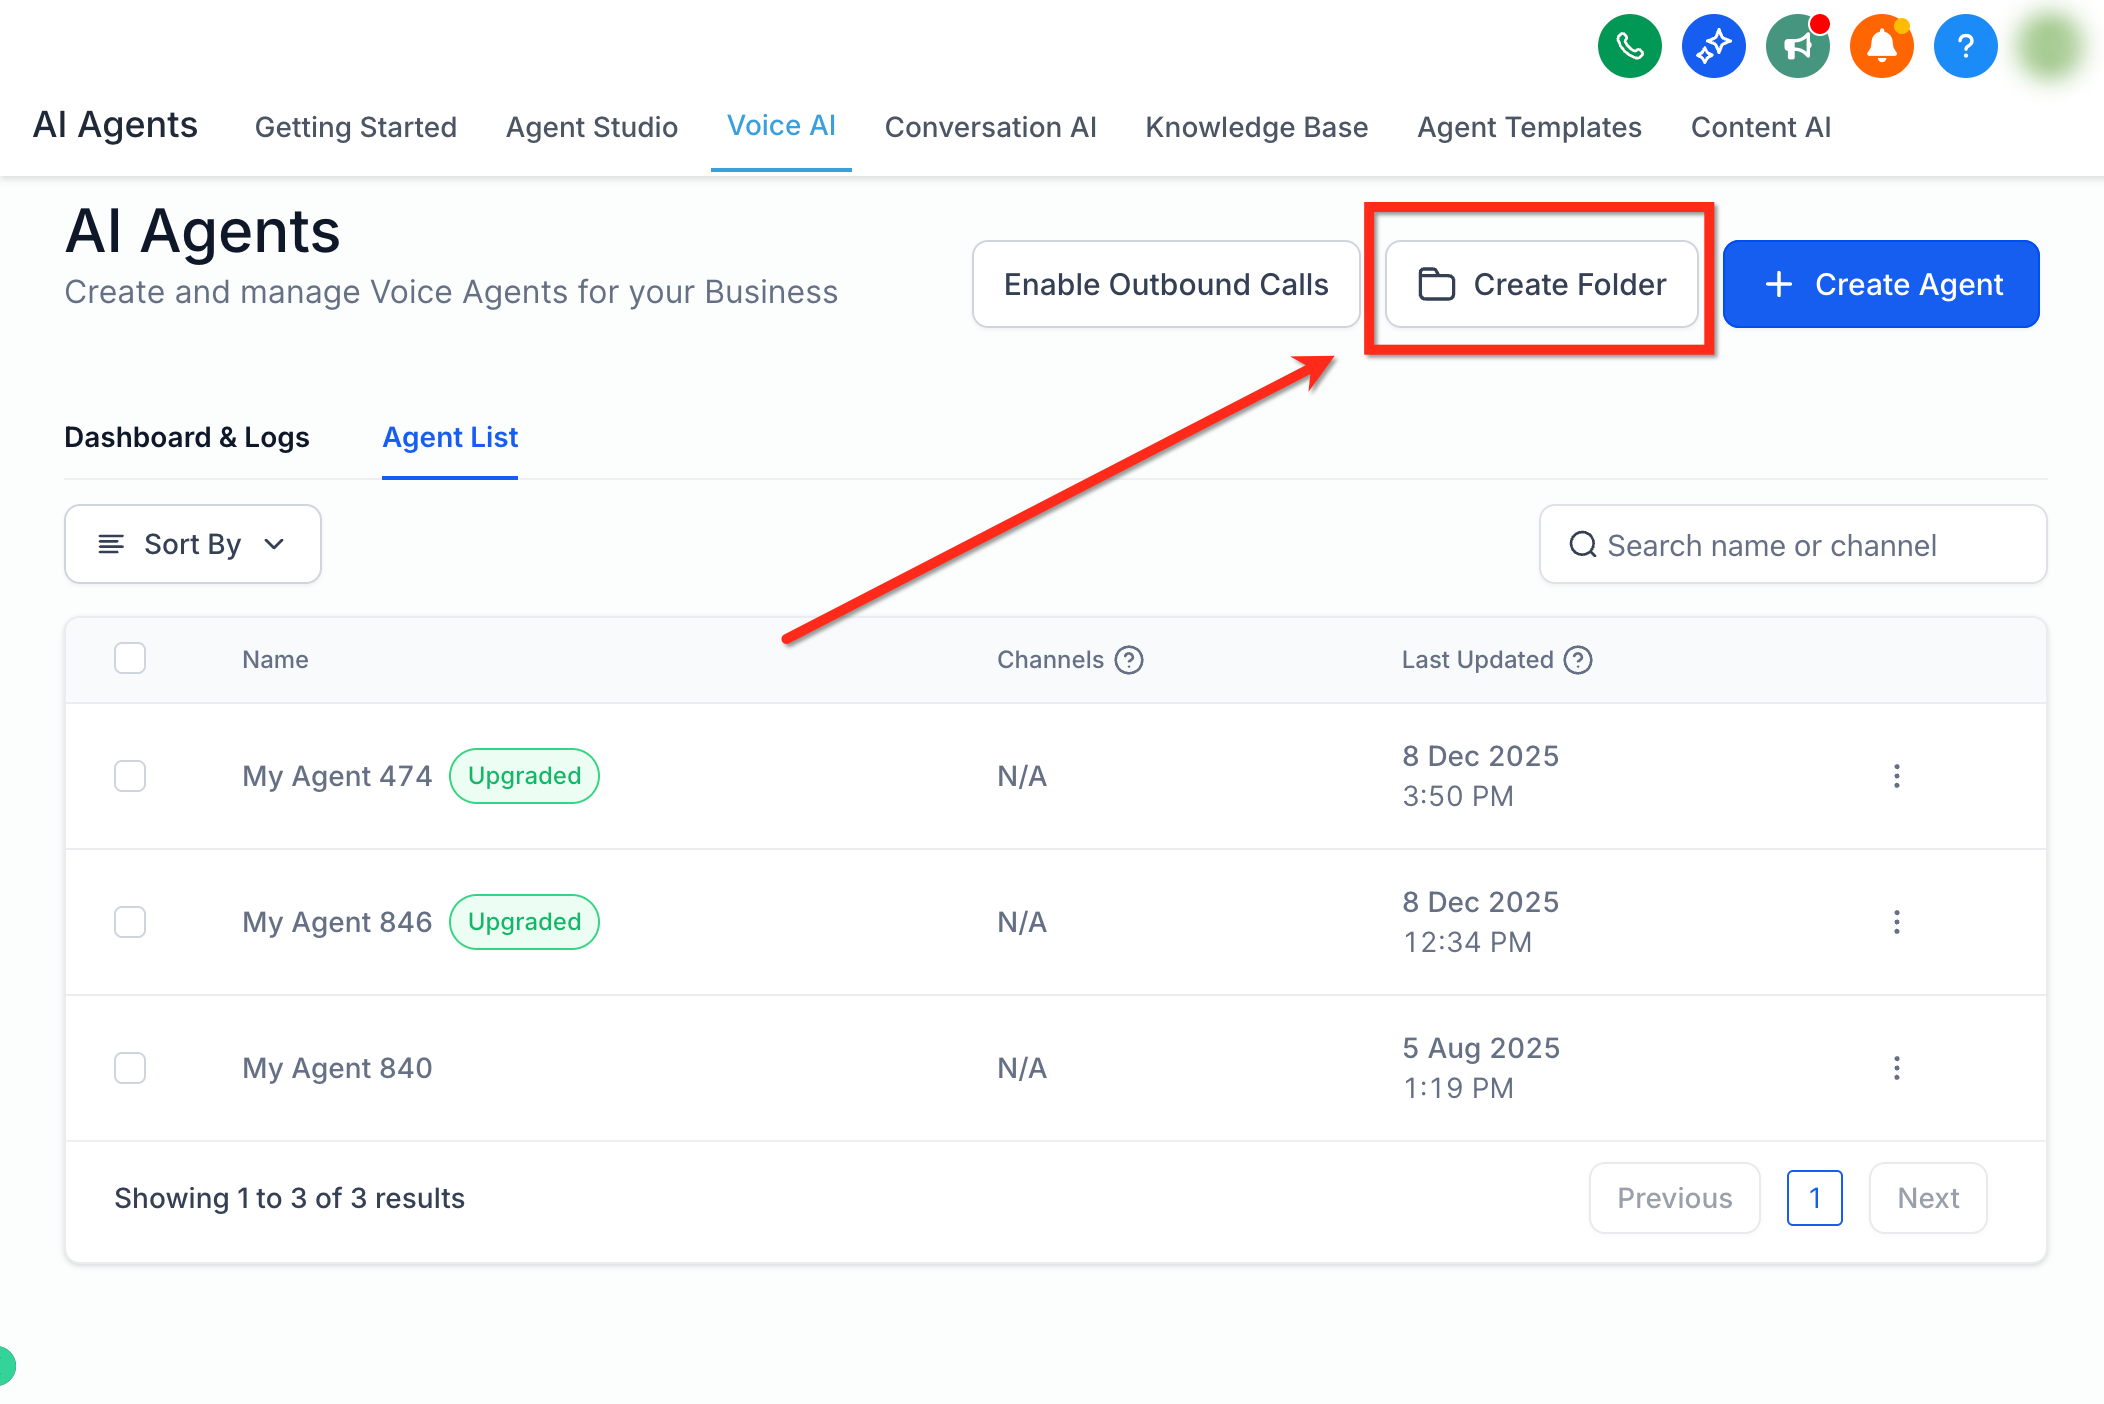Click the 8 Dec 2025 3:50 PM date

point(1480,776)
